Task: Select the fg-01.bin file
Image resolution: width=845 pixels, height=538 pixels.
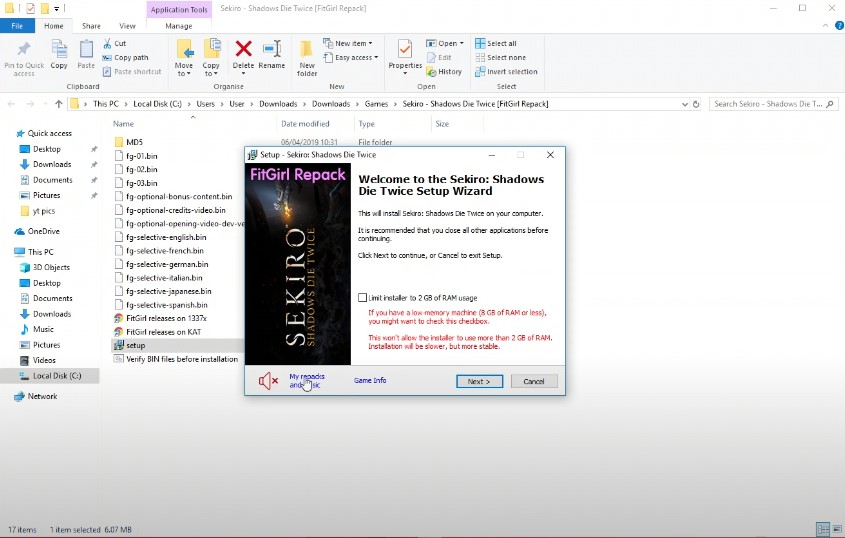Action: 142,156
